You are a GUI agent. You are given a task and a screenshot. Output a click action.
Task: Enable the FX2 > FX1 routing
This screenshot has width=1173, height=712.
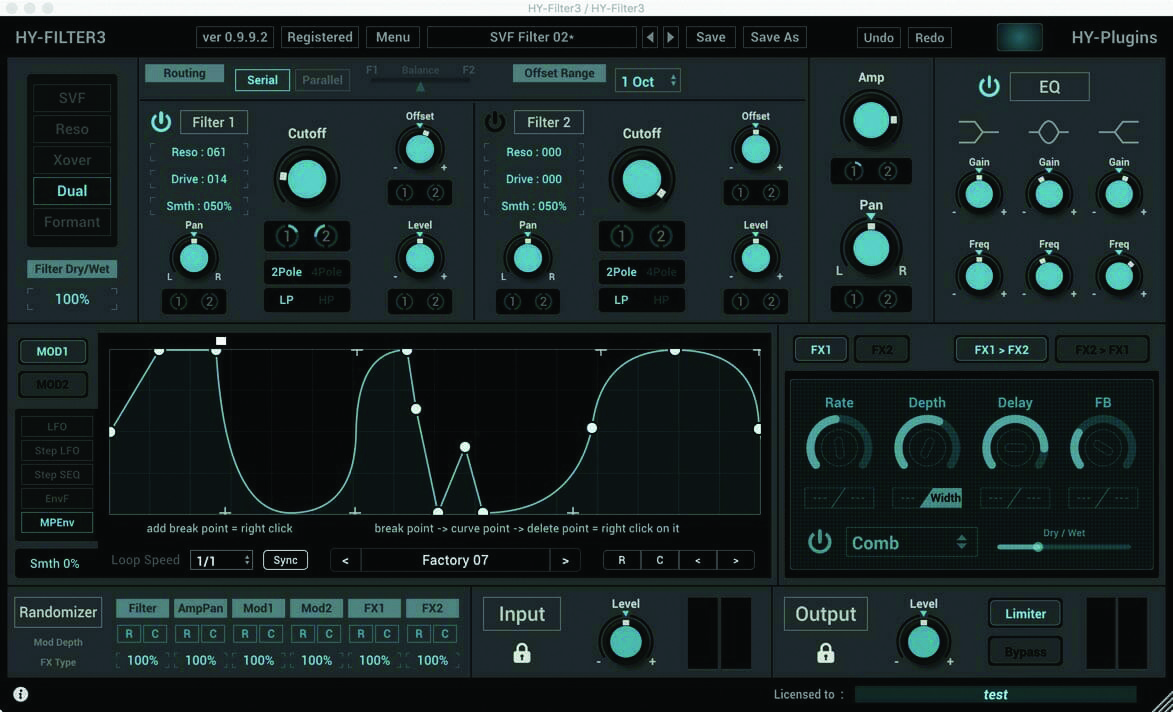pos(1102,349)
